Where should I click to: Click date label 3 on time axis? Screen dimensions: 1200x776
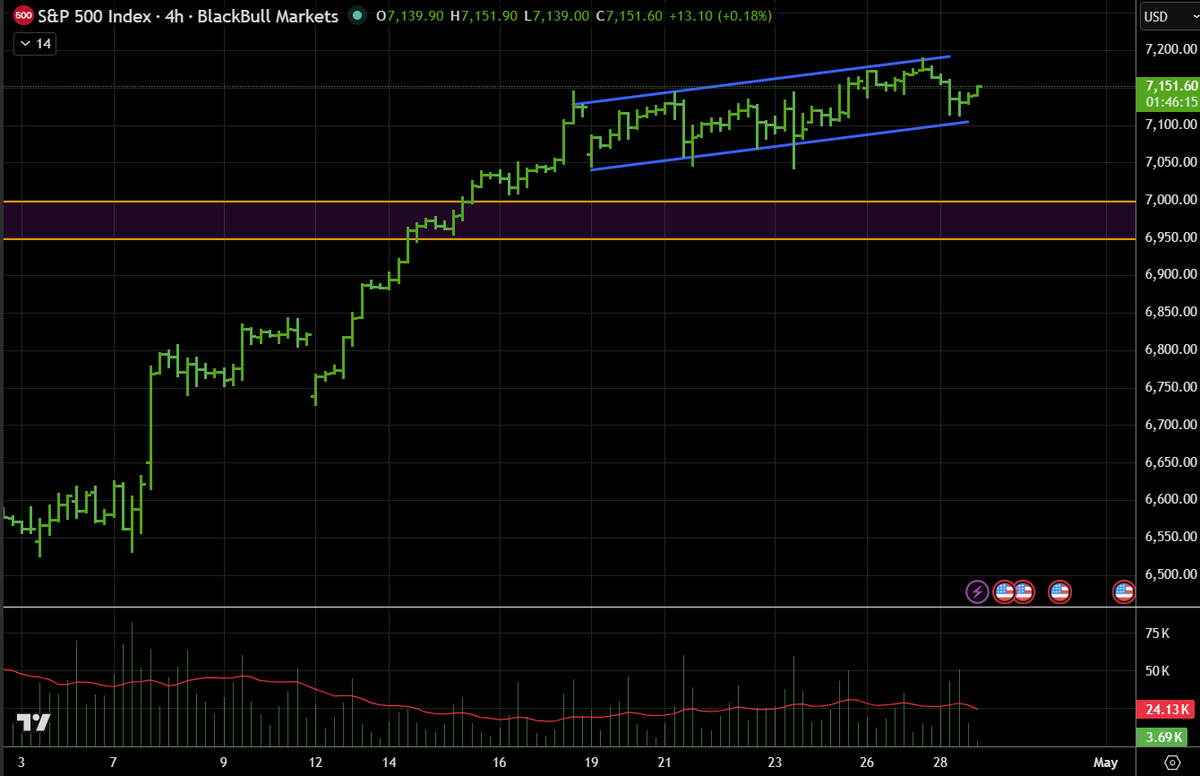point(22,762)
